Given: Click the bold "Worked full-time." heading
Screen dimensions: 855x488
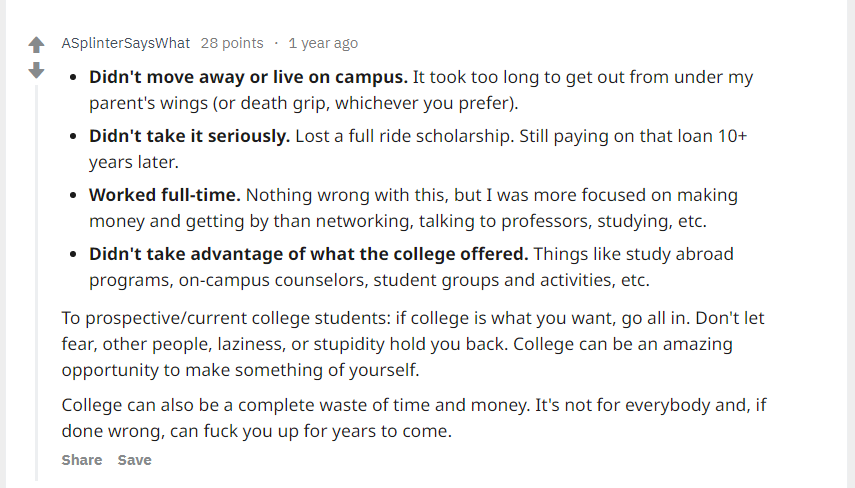Looking at the screenshot, I should (x=164, y=195).
